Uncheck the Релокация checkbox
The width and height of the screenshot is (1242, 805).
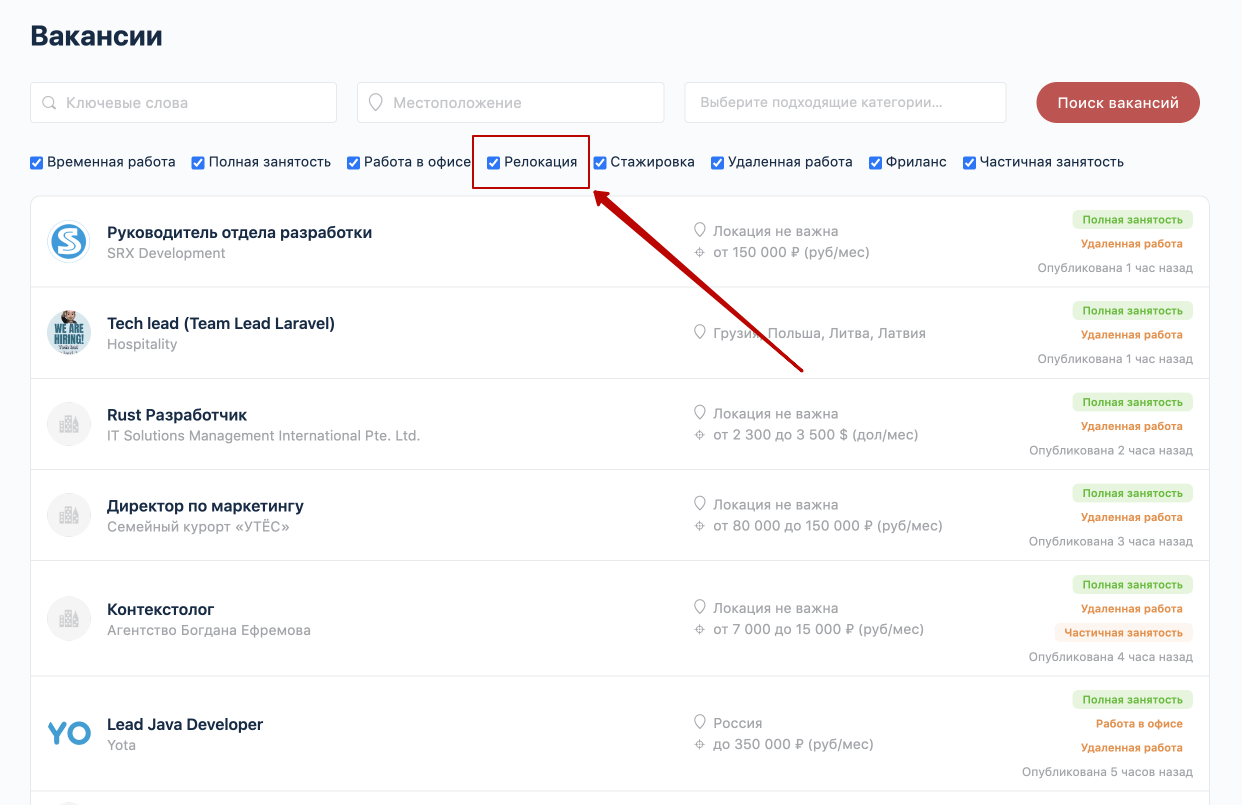[x=494, y=163]
